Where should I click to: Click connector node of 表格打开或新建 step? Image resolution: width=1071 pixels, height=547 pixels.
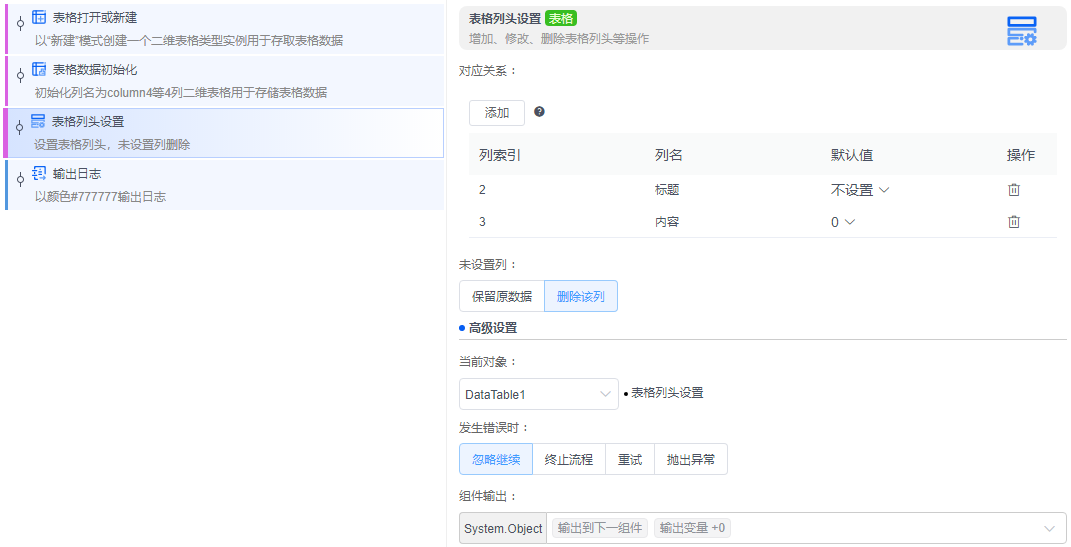pyautogui.click(x=20, y=24)
